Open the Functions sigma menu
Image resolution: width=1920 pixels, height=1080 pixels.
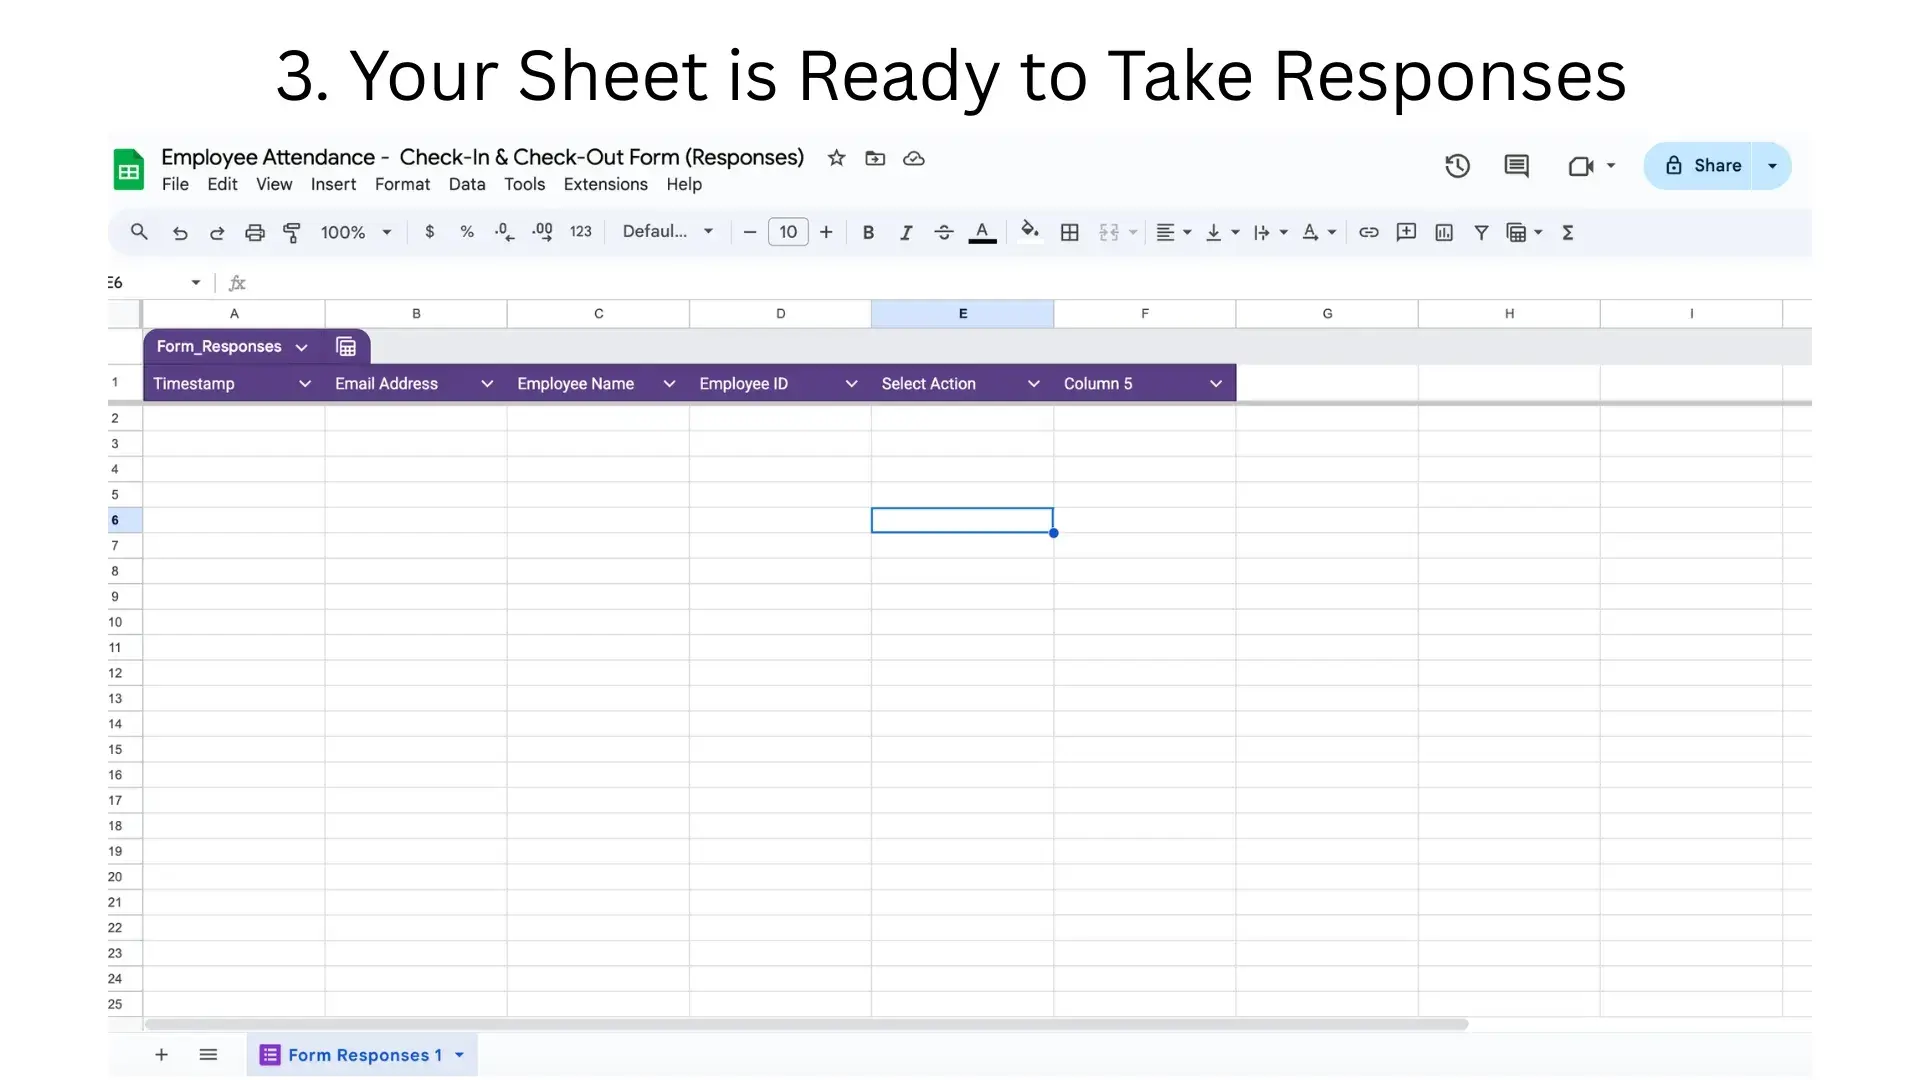[x=1568, y=232]
